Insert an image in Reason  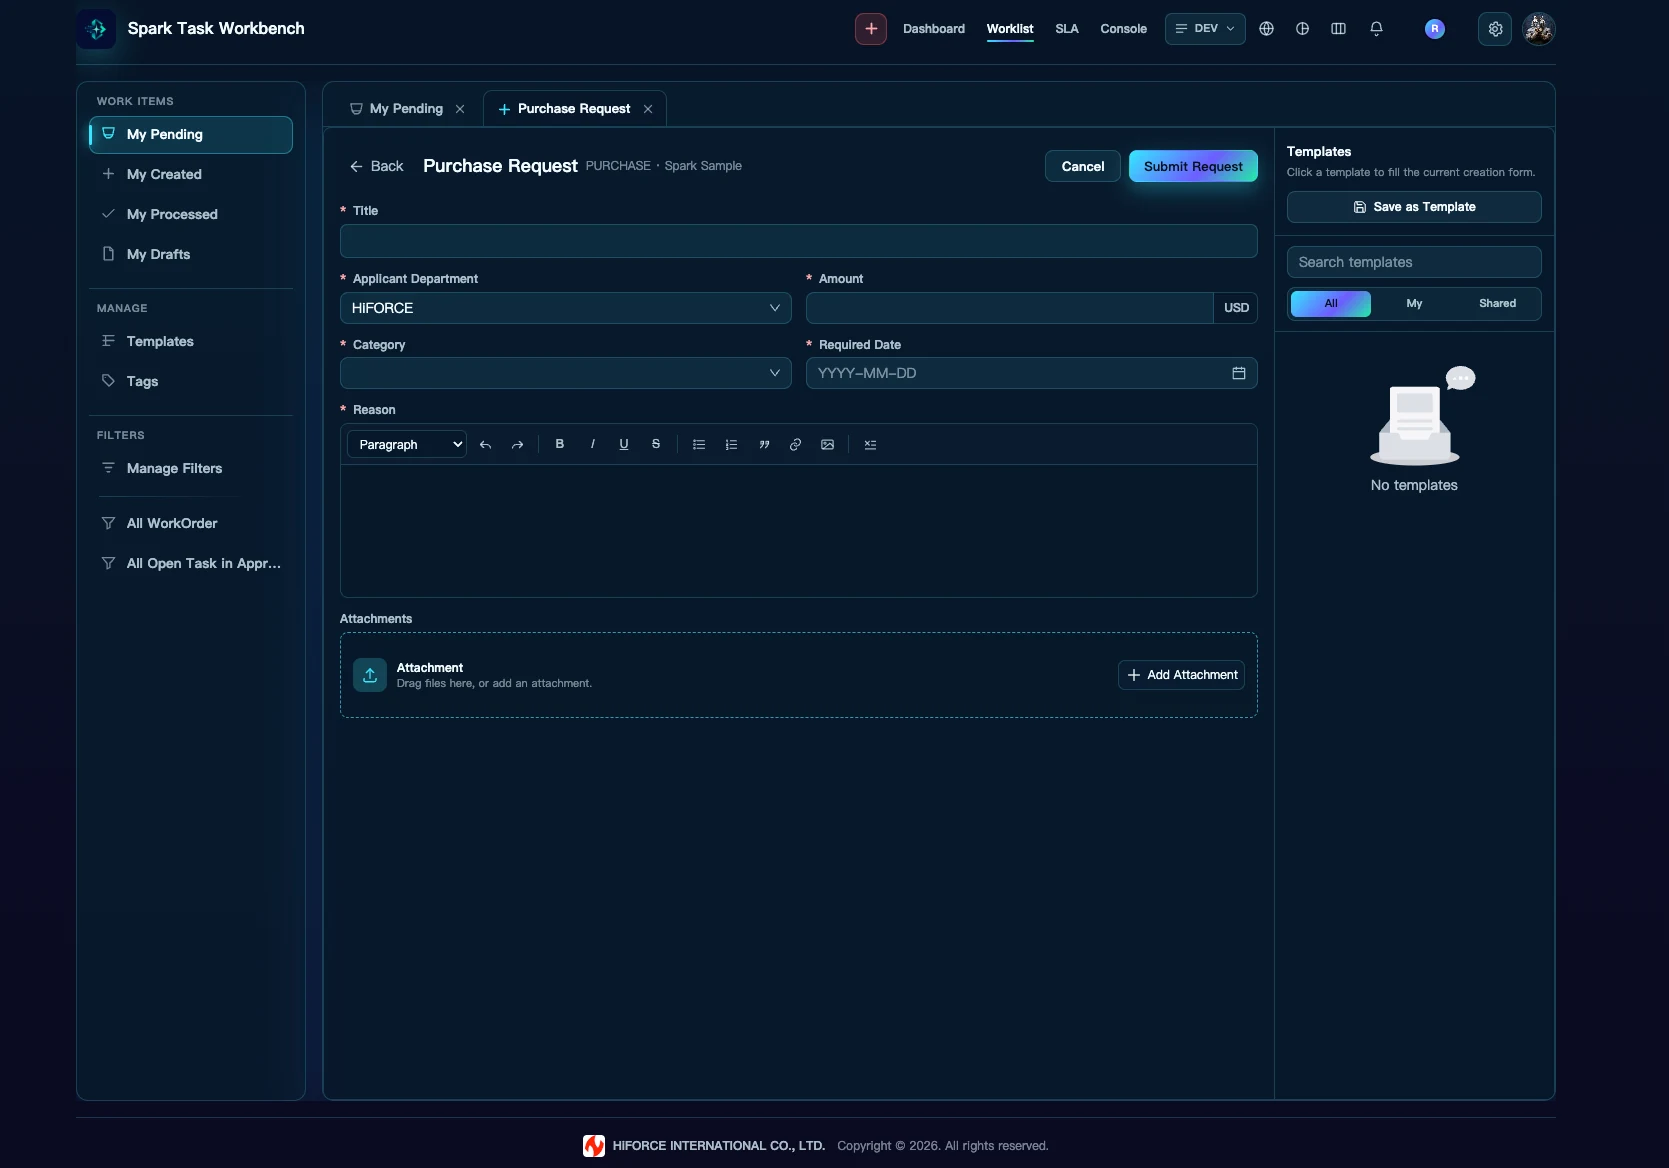pos(827,445)
